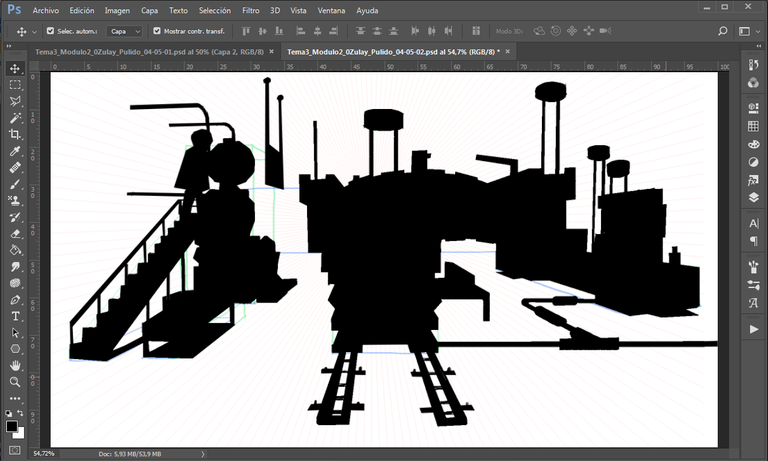Click the Auto-Align Layers button
This screenshot has width=768, height=461.
pos(476,31)
